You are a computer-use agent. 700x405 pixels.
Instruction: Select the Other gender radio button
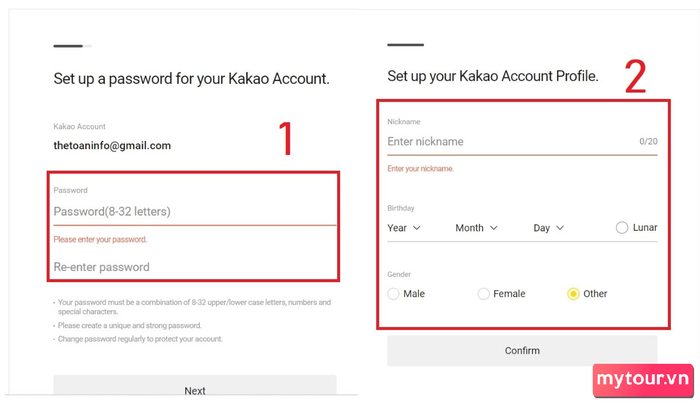(x=573, y=294)
